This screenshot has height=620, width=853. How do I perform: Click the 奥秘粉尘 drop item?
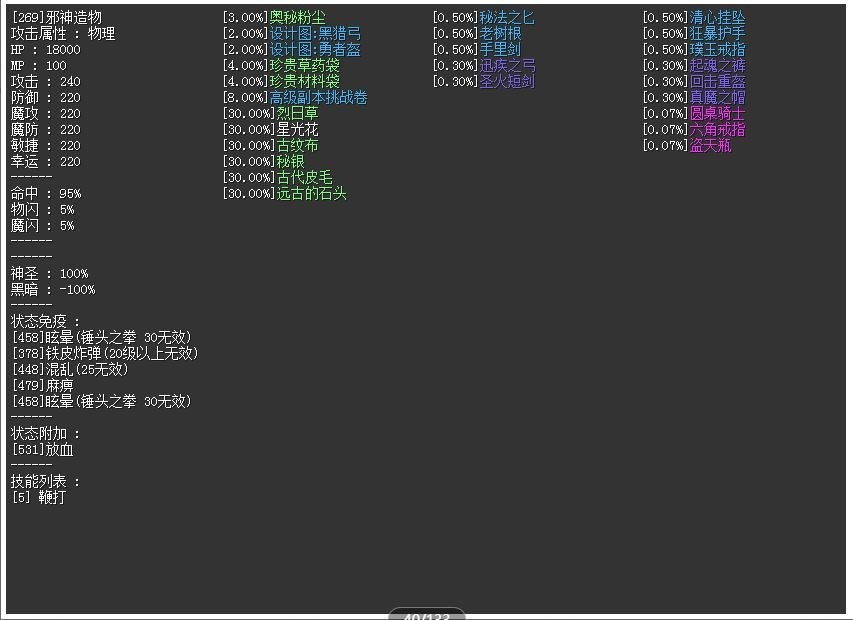297,17
